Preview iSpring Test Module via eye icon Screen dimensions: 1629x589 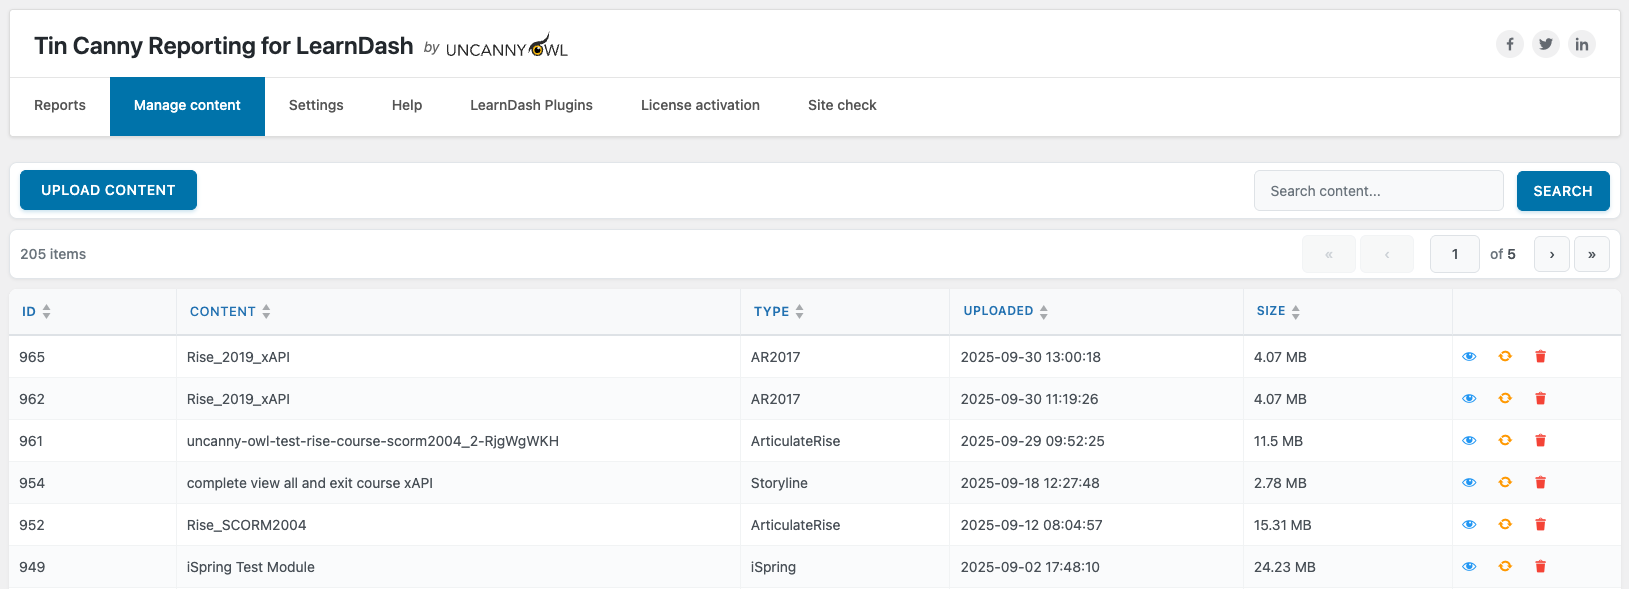coord(1469,567)
